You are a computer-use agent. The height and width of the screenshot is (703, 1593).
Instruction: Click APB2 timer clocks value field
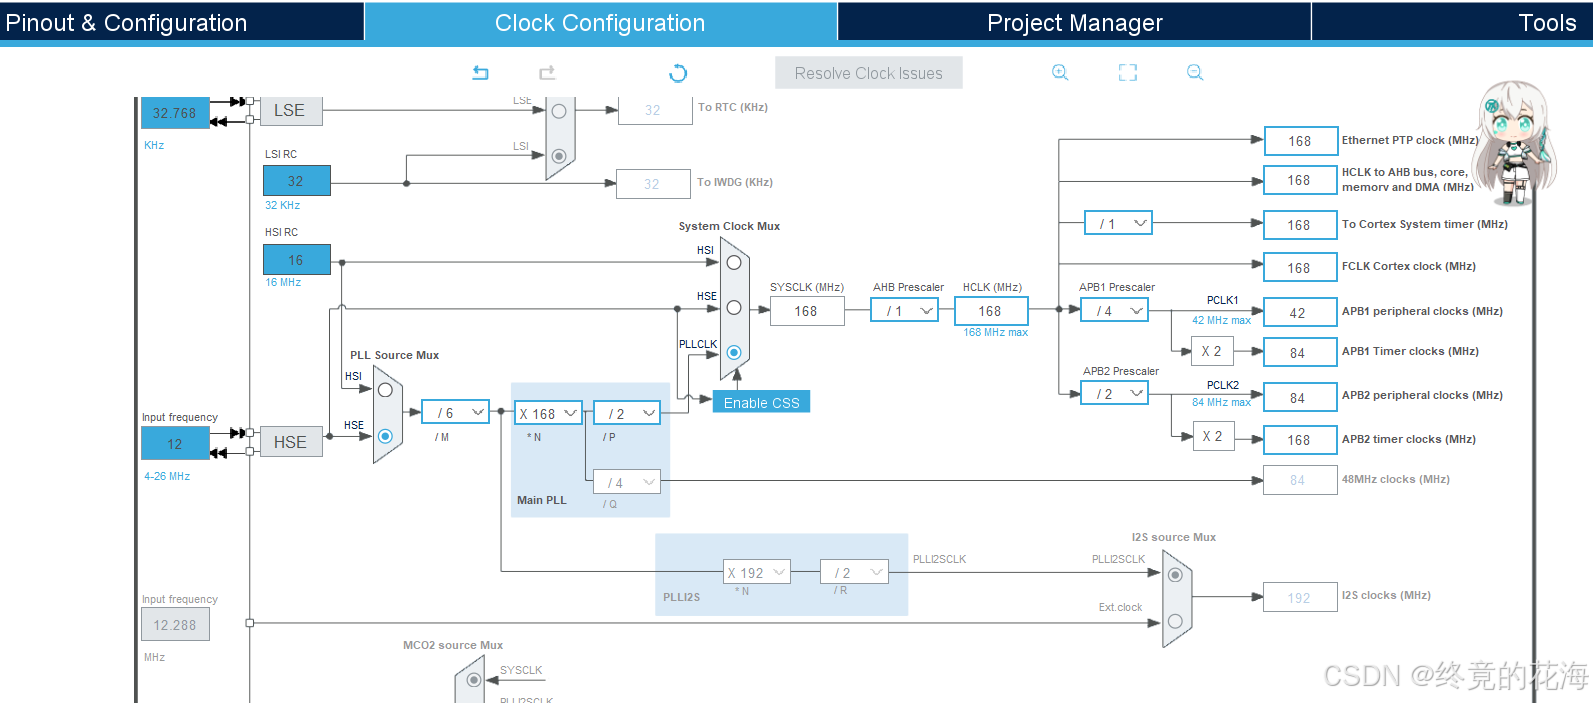[1300, 439]
